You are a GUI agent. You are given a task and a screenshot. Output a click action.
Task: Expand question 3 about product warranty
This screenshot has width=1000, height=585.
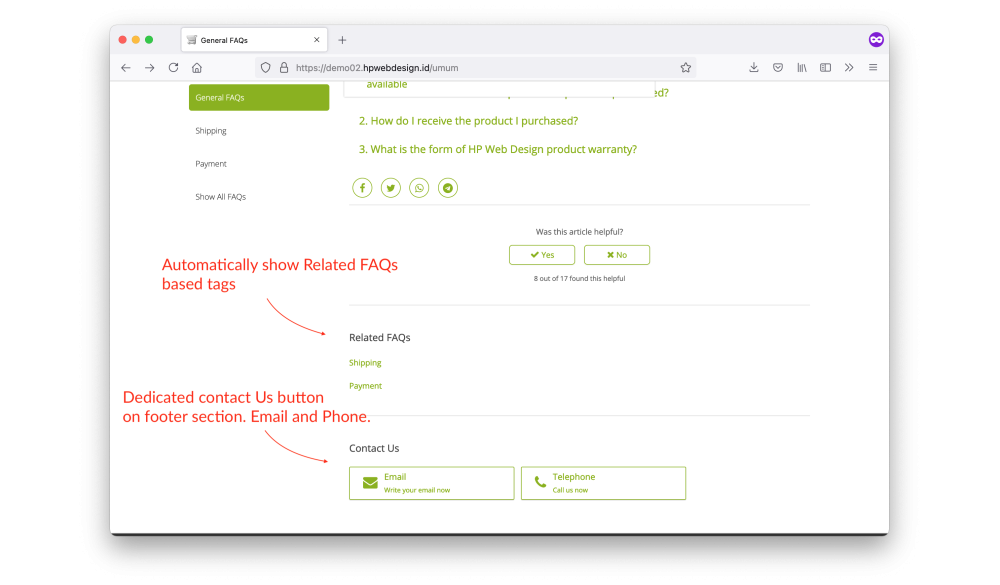(497, 149)
